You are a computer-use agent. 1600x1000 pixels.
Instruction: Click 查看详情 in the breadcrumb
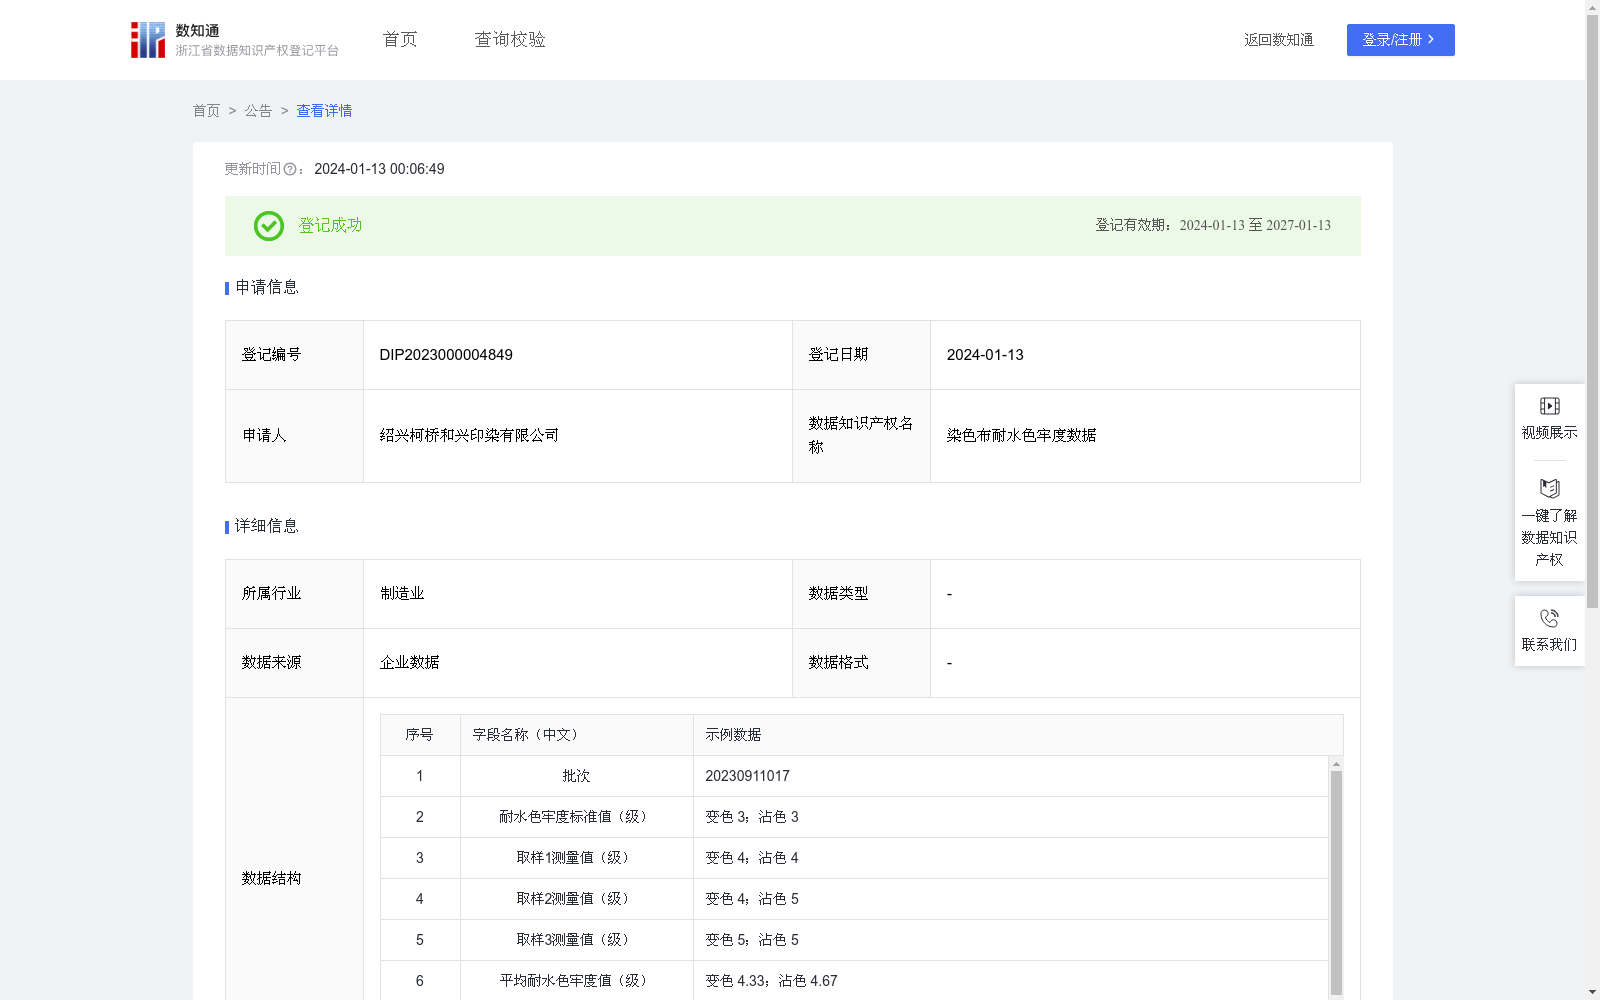click(324, 111)
